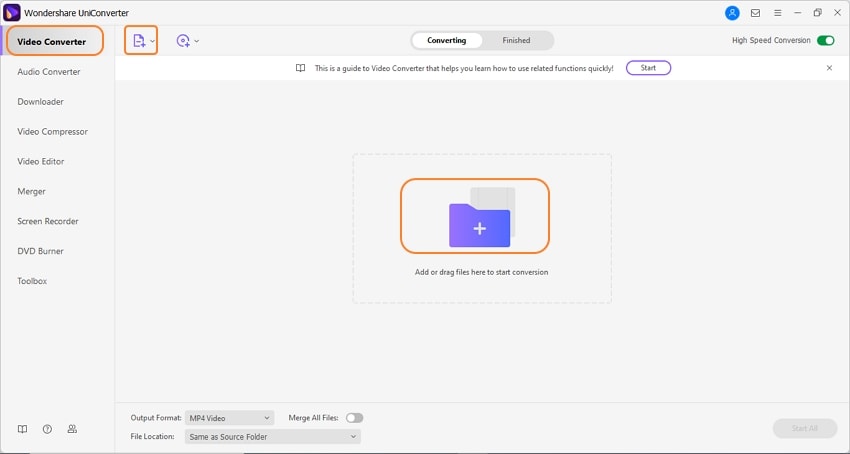
Task: Open the user account avatar icon
Action: coord(732,13)
